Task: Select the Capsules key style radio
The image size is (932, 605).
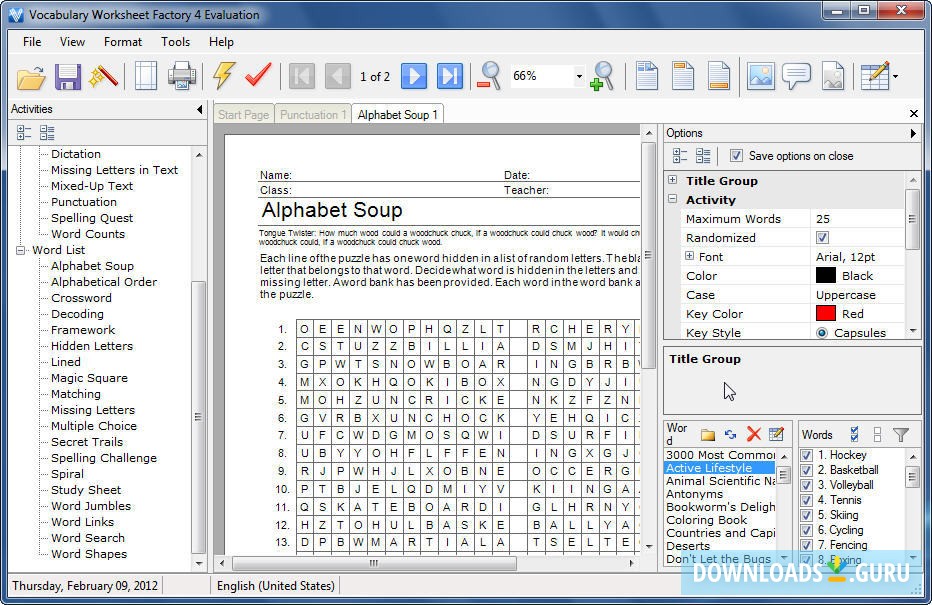Action: coord(822,333)
